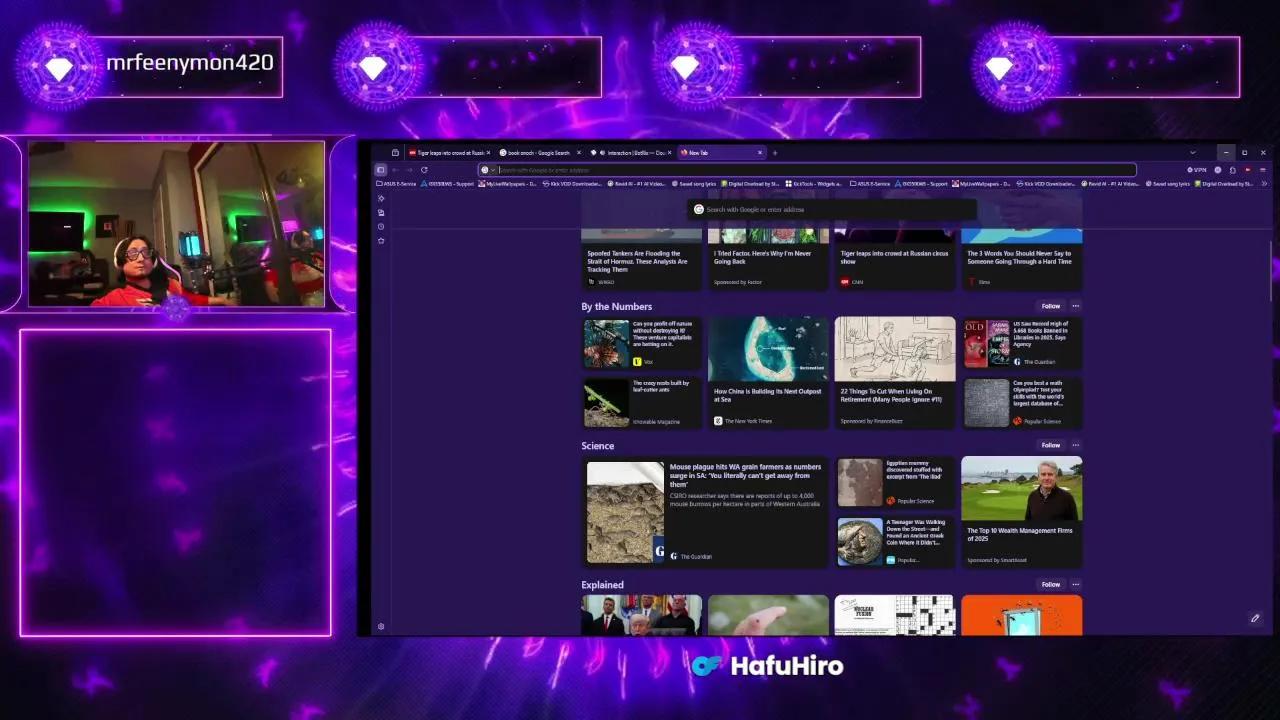Click the customize pencil icon on New Tab page
This screenshot has height=720, width=1280.
pos(1255,618)
